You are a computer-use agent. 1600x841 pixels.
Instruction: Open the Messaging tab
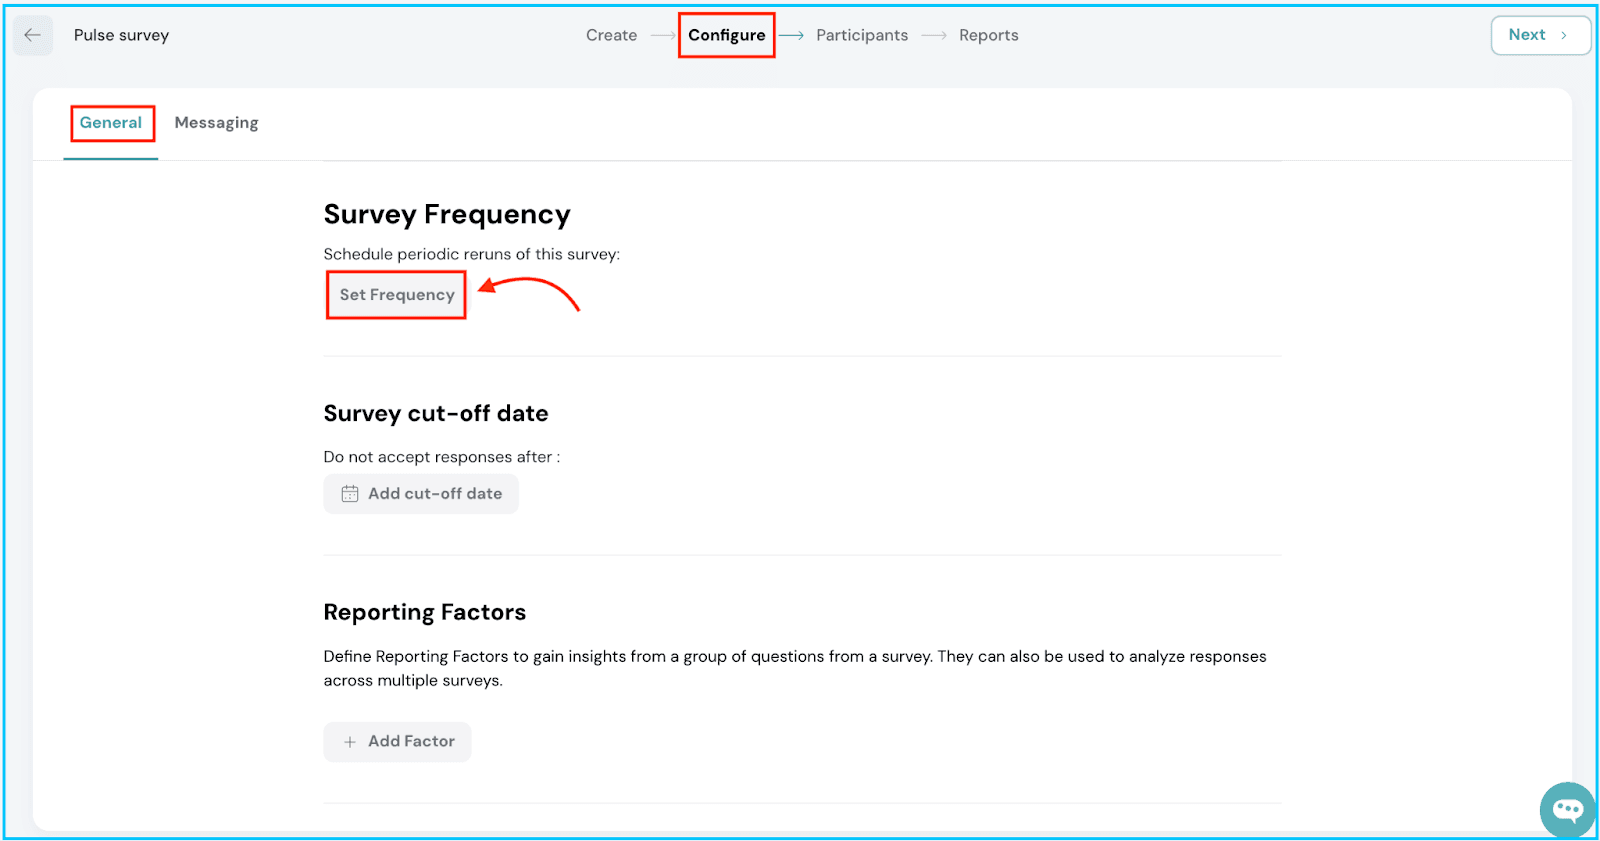pos(216,123)
